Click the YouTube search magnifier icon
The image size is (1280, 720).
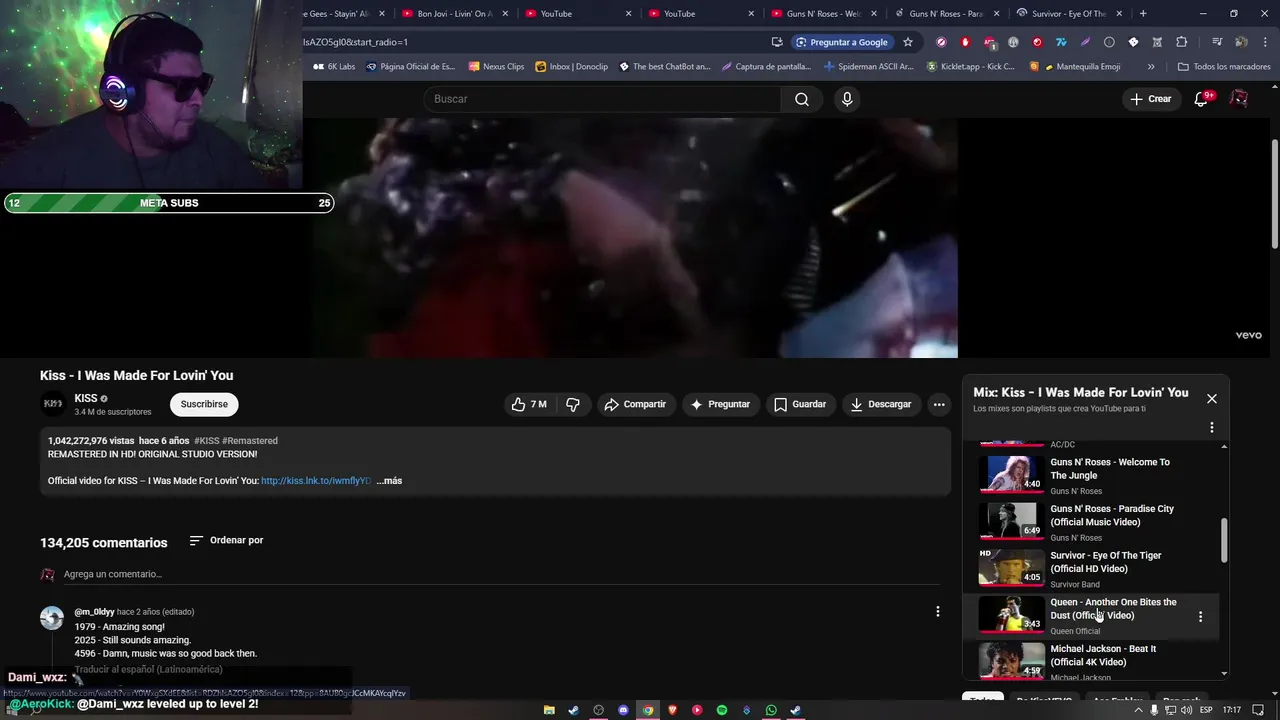pyautogui.click(x=802, y=99)
